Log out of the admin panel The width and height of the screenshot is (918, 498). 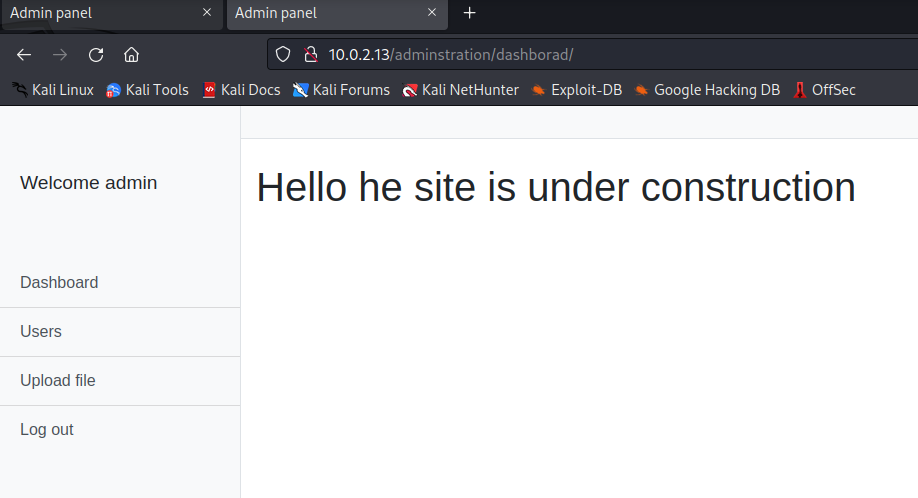pyautogui.click(x=47, y=430)
